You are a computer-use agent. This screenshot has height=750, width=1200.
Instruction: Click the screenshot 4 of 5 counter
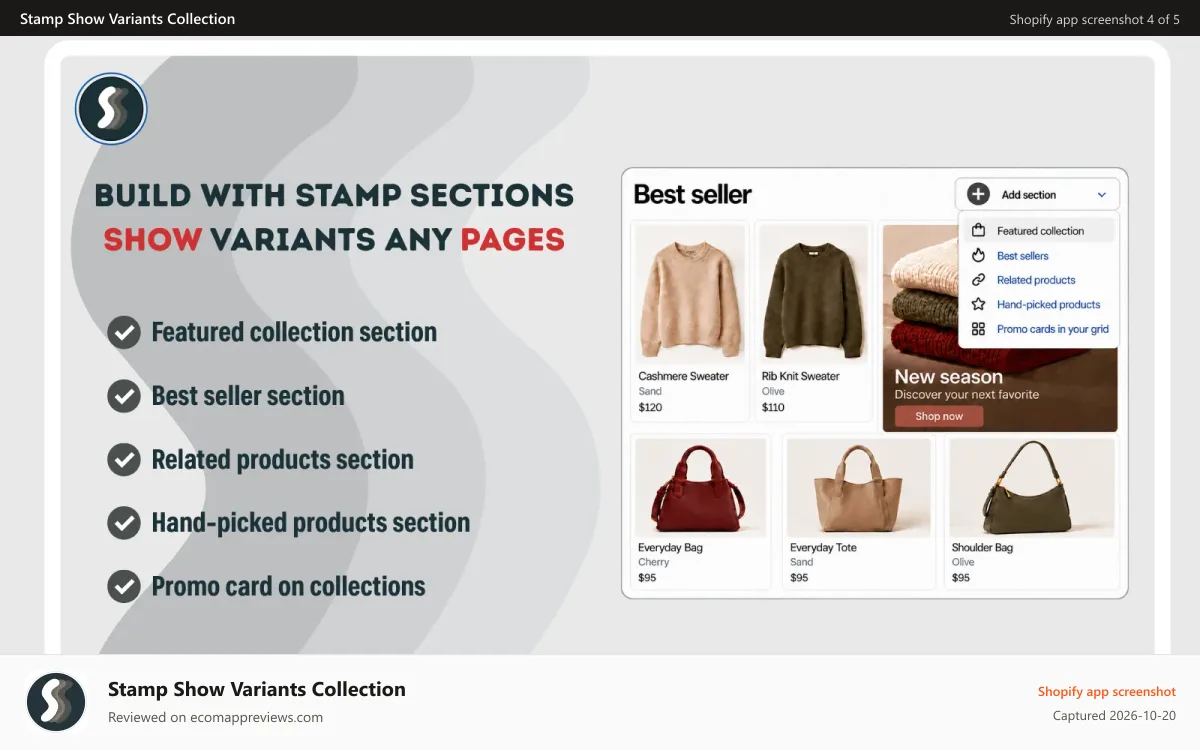point(1094,19)
